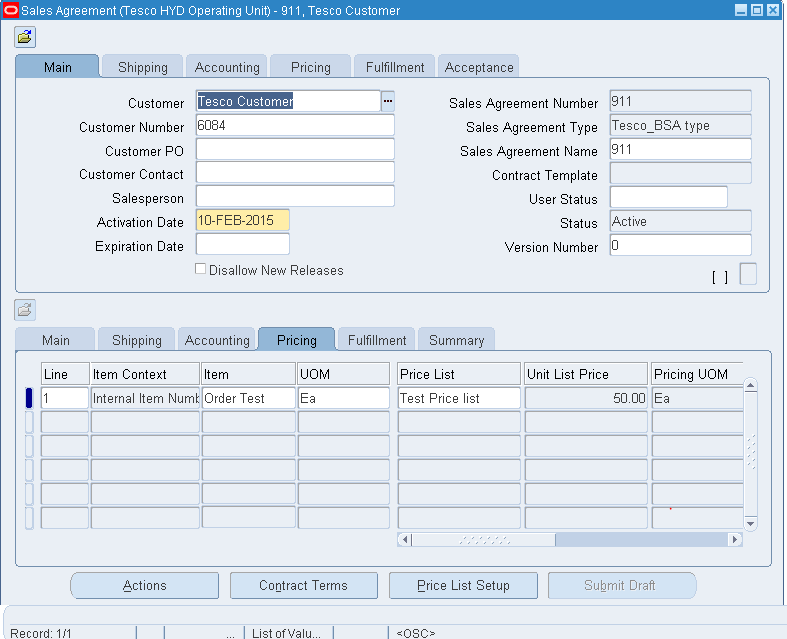Select lines Accounting tab

point(217,340)
